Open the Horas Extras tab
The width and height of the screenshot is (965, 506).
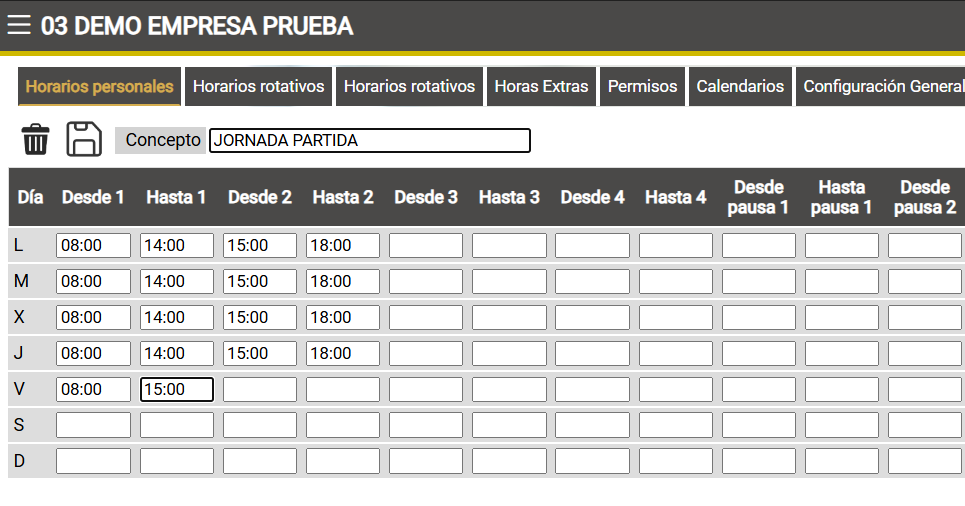pos(542,86)
